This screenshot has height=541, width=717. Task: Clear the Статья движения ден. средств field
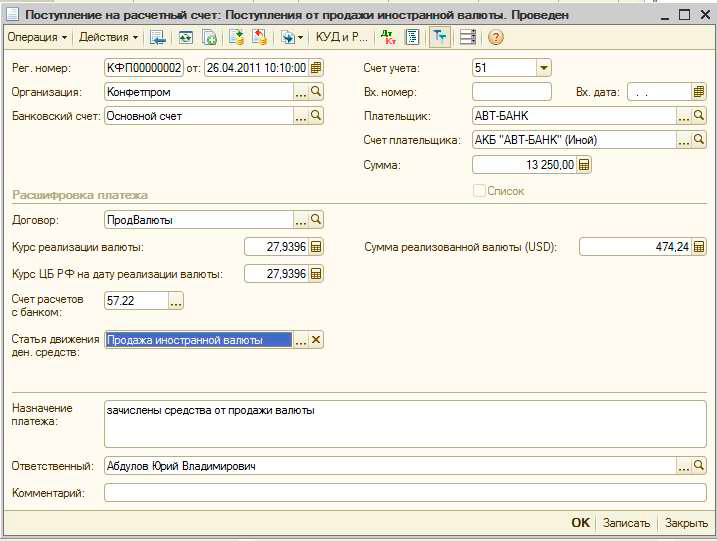tap(316, 340)
